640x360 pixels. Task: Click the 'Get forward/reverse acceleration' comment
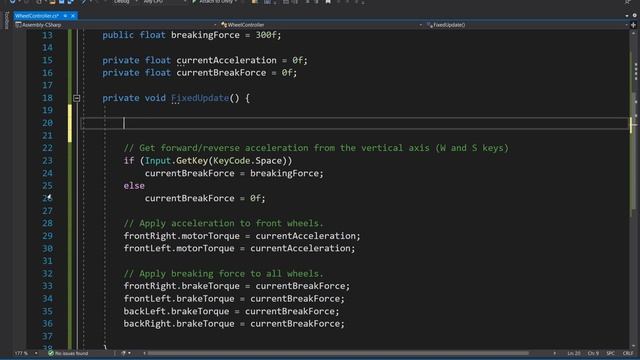point(316,148)
